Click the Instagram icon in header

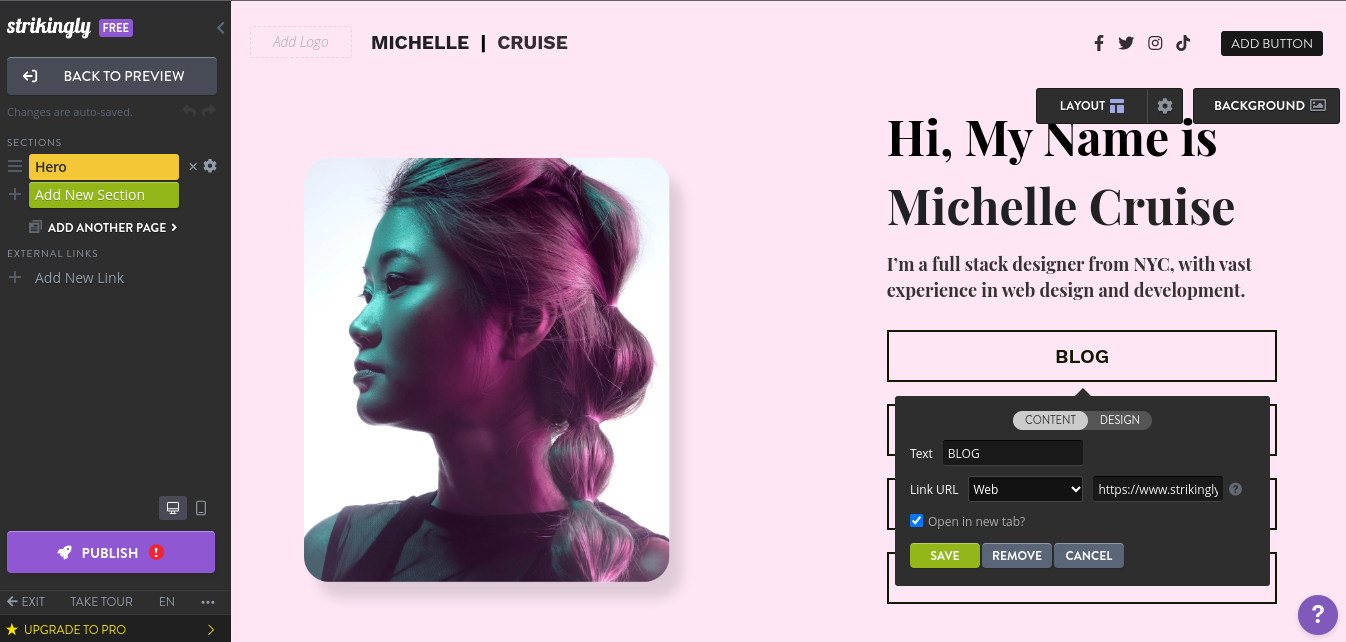pos(1155,43)
